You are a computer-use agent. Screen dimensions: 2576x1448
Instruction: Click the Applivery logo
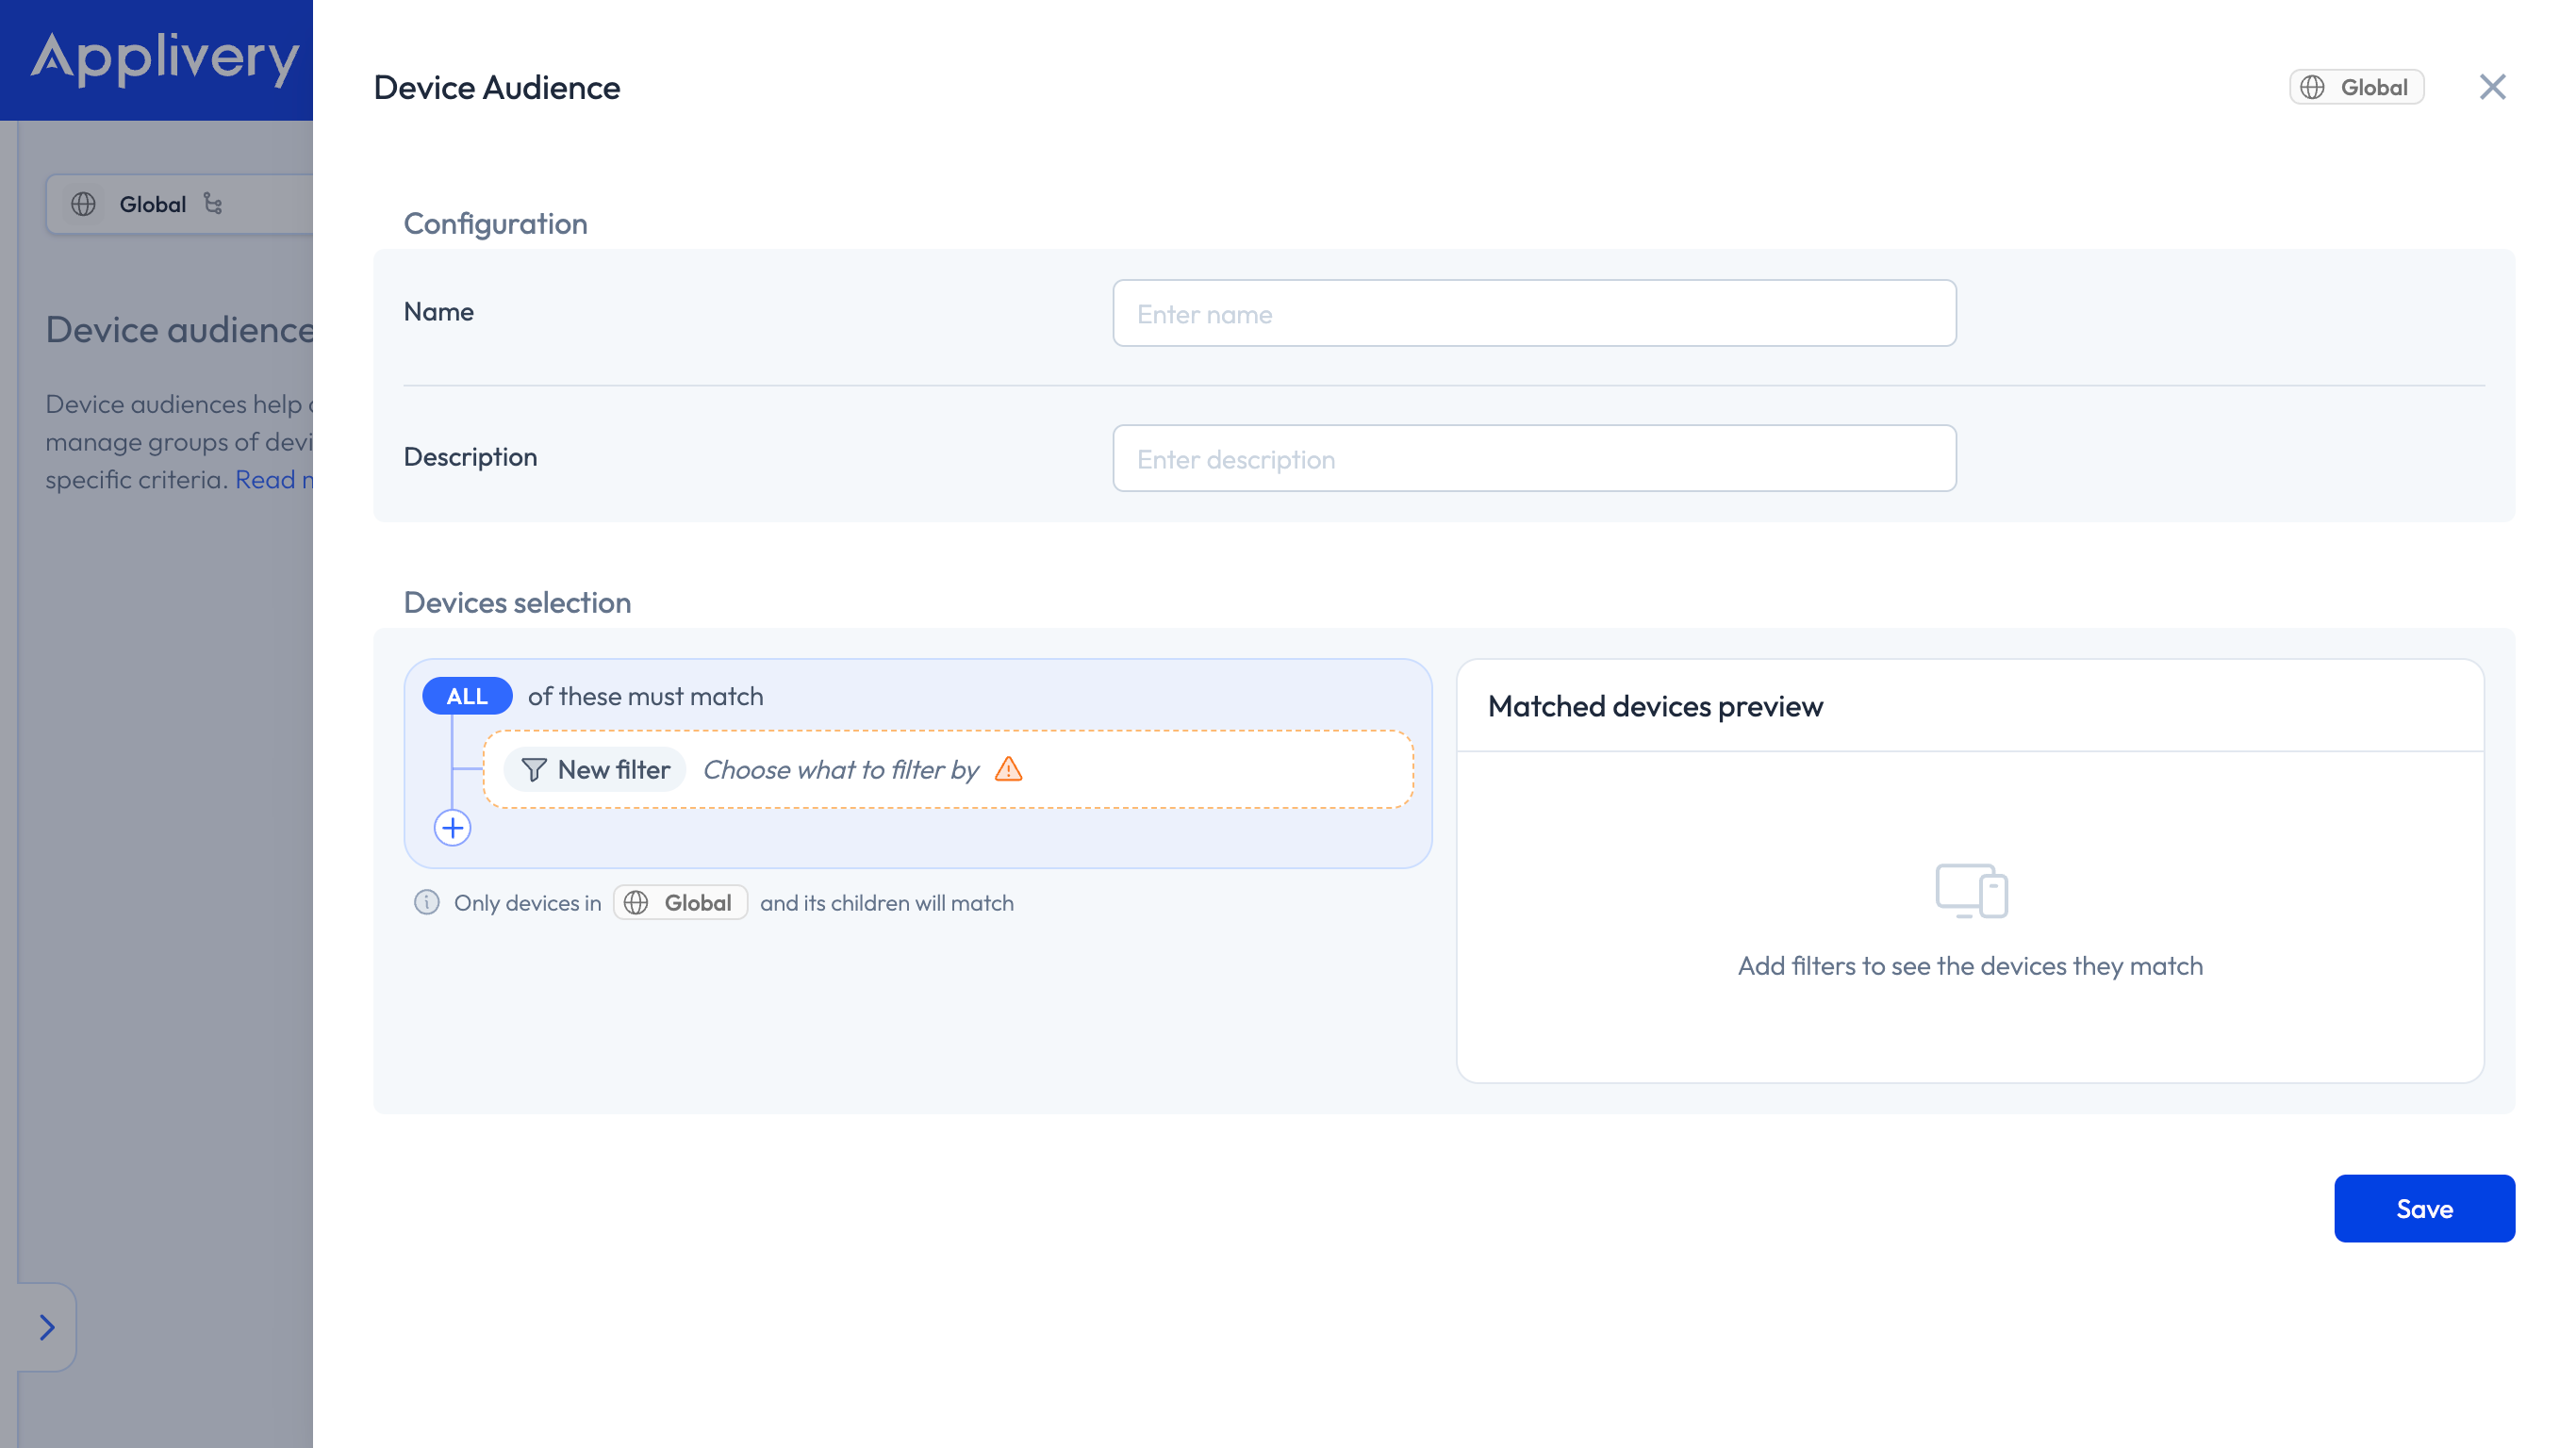165,58
